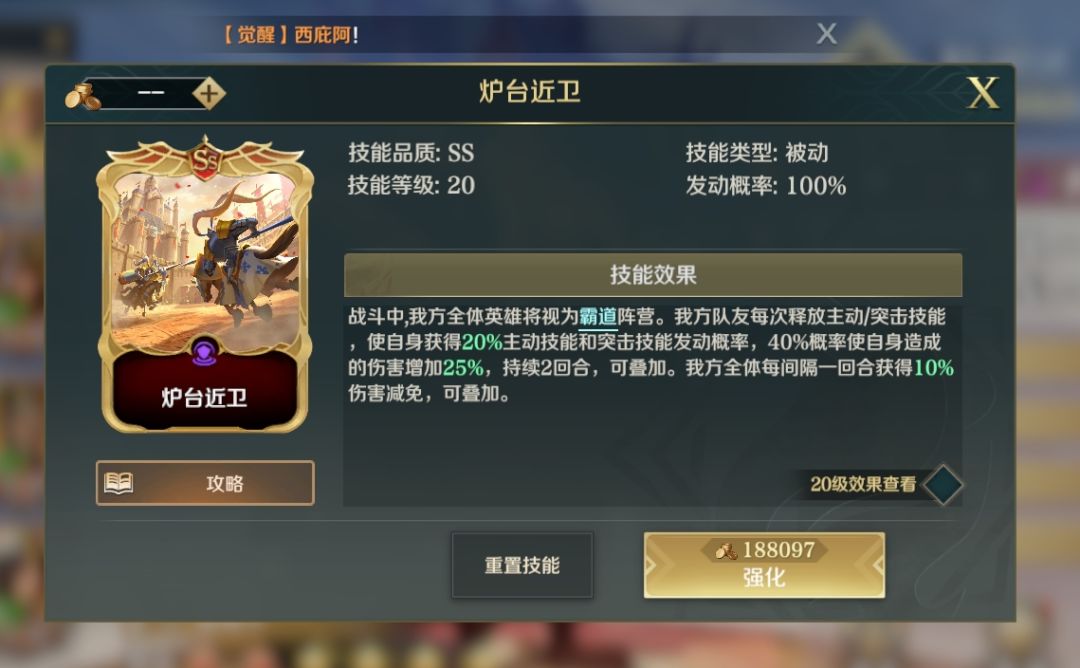Click the coin icon beside 188097 cost

726,550
